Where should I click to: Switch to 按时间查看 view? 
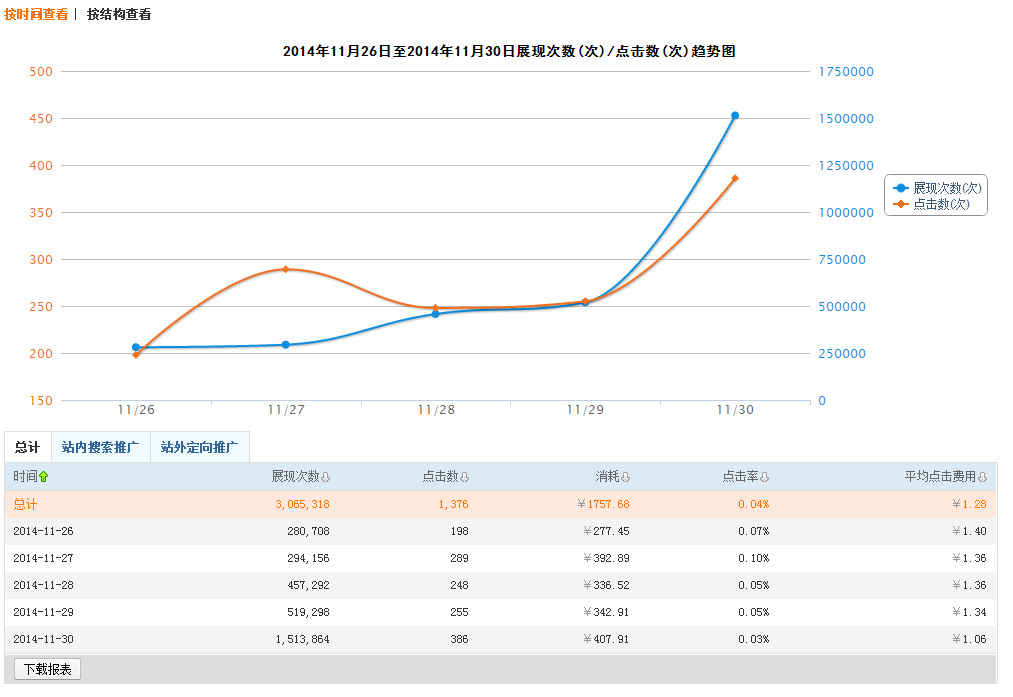(36, 14)
